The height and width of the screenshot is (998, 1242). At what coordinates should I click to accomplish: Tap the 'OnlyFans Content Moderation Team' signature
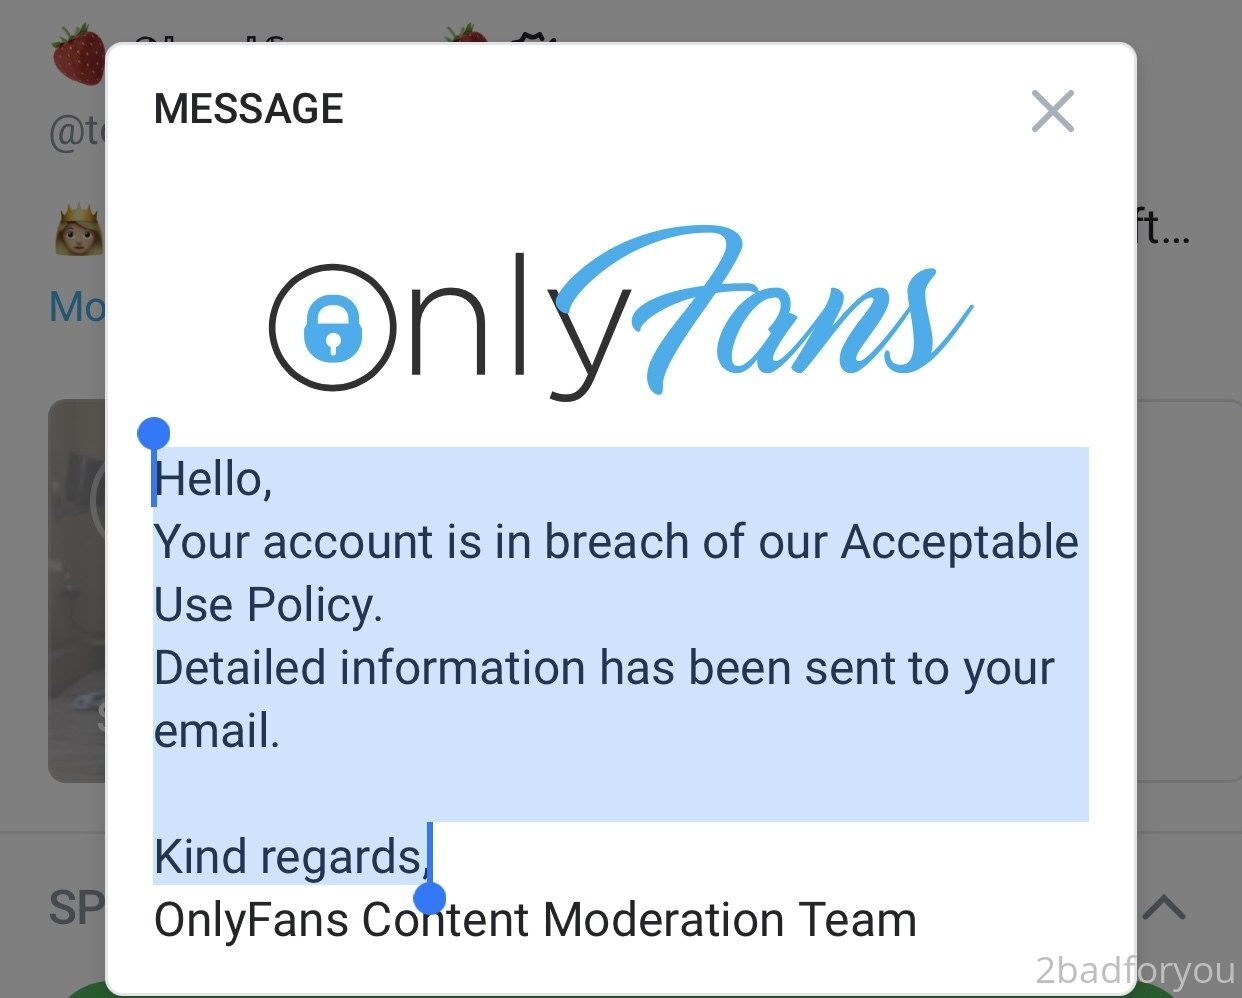[535, 920]
